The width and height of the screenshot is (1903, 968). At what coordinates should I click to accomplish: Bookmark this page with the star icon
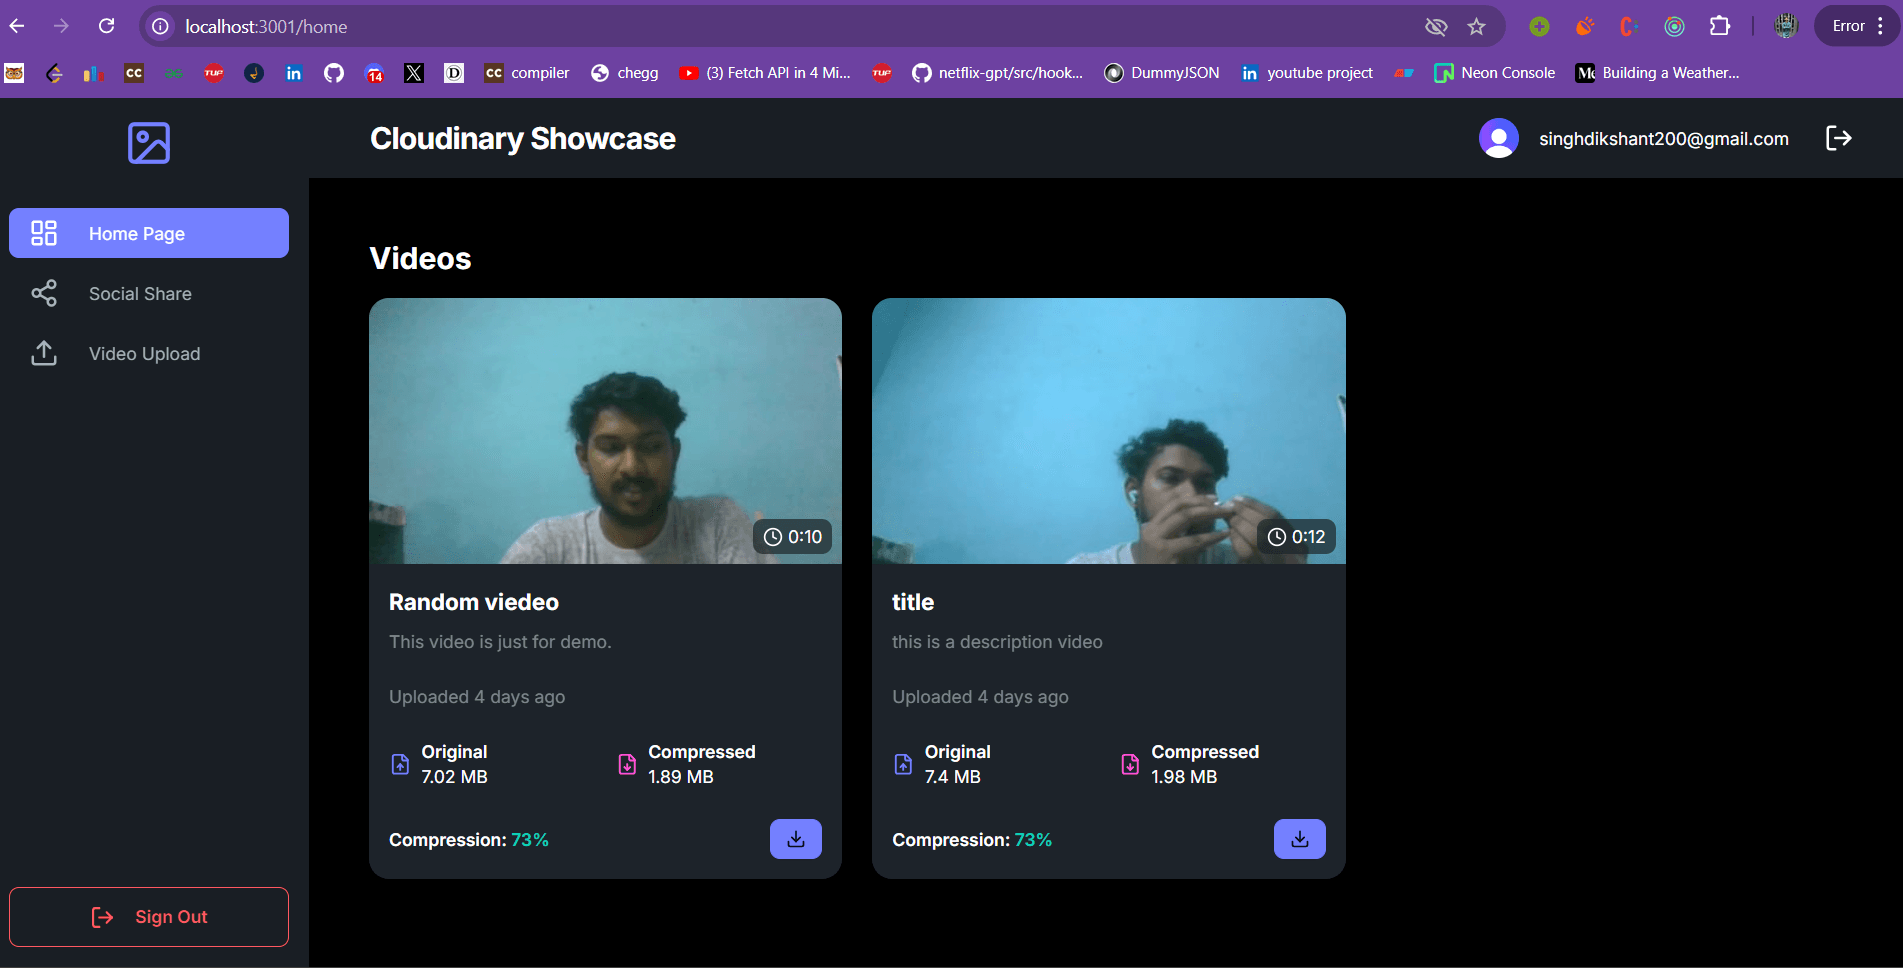click(x=1476, y=27)
